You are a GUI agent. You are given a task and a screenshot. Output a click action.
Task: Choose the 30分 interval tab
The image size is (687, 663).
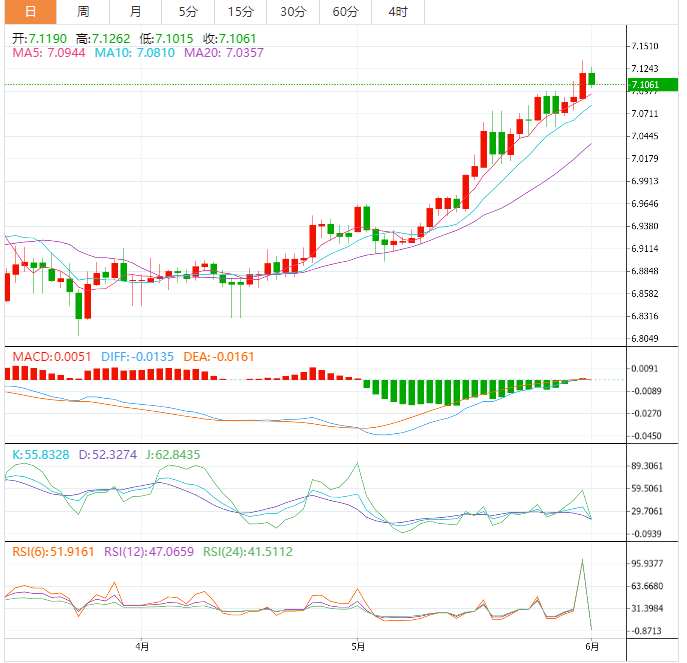pyautogui.click(x=293, y=12)
